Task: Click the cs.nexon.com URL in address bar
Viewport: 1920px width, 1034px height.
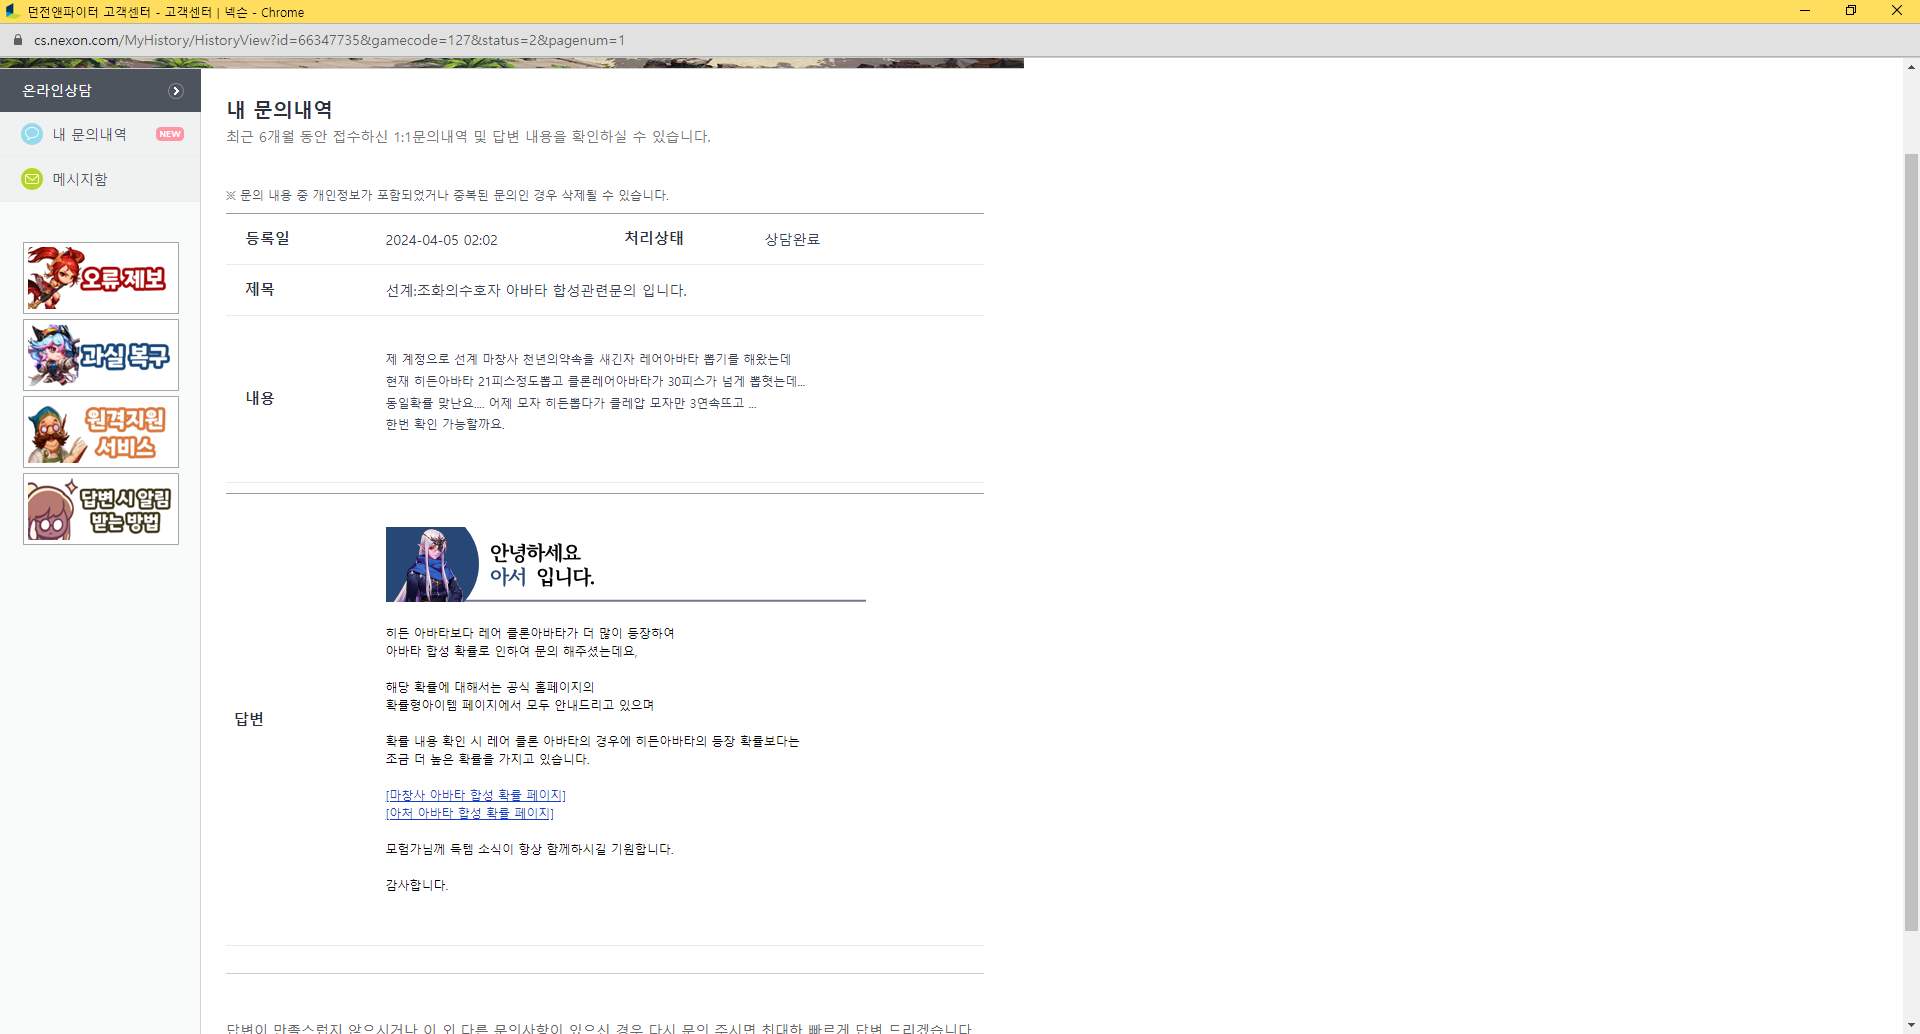Action: (x=329, y=40)
